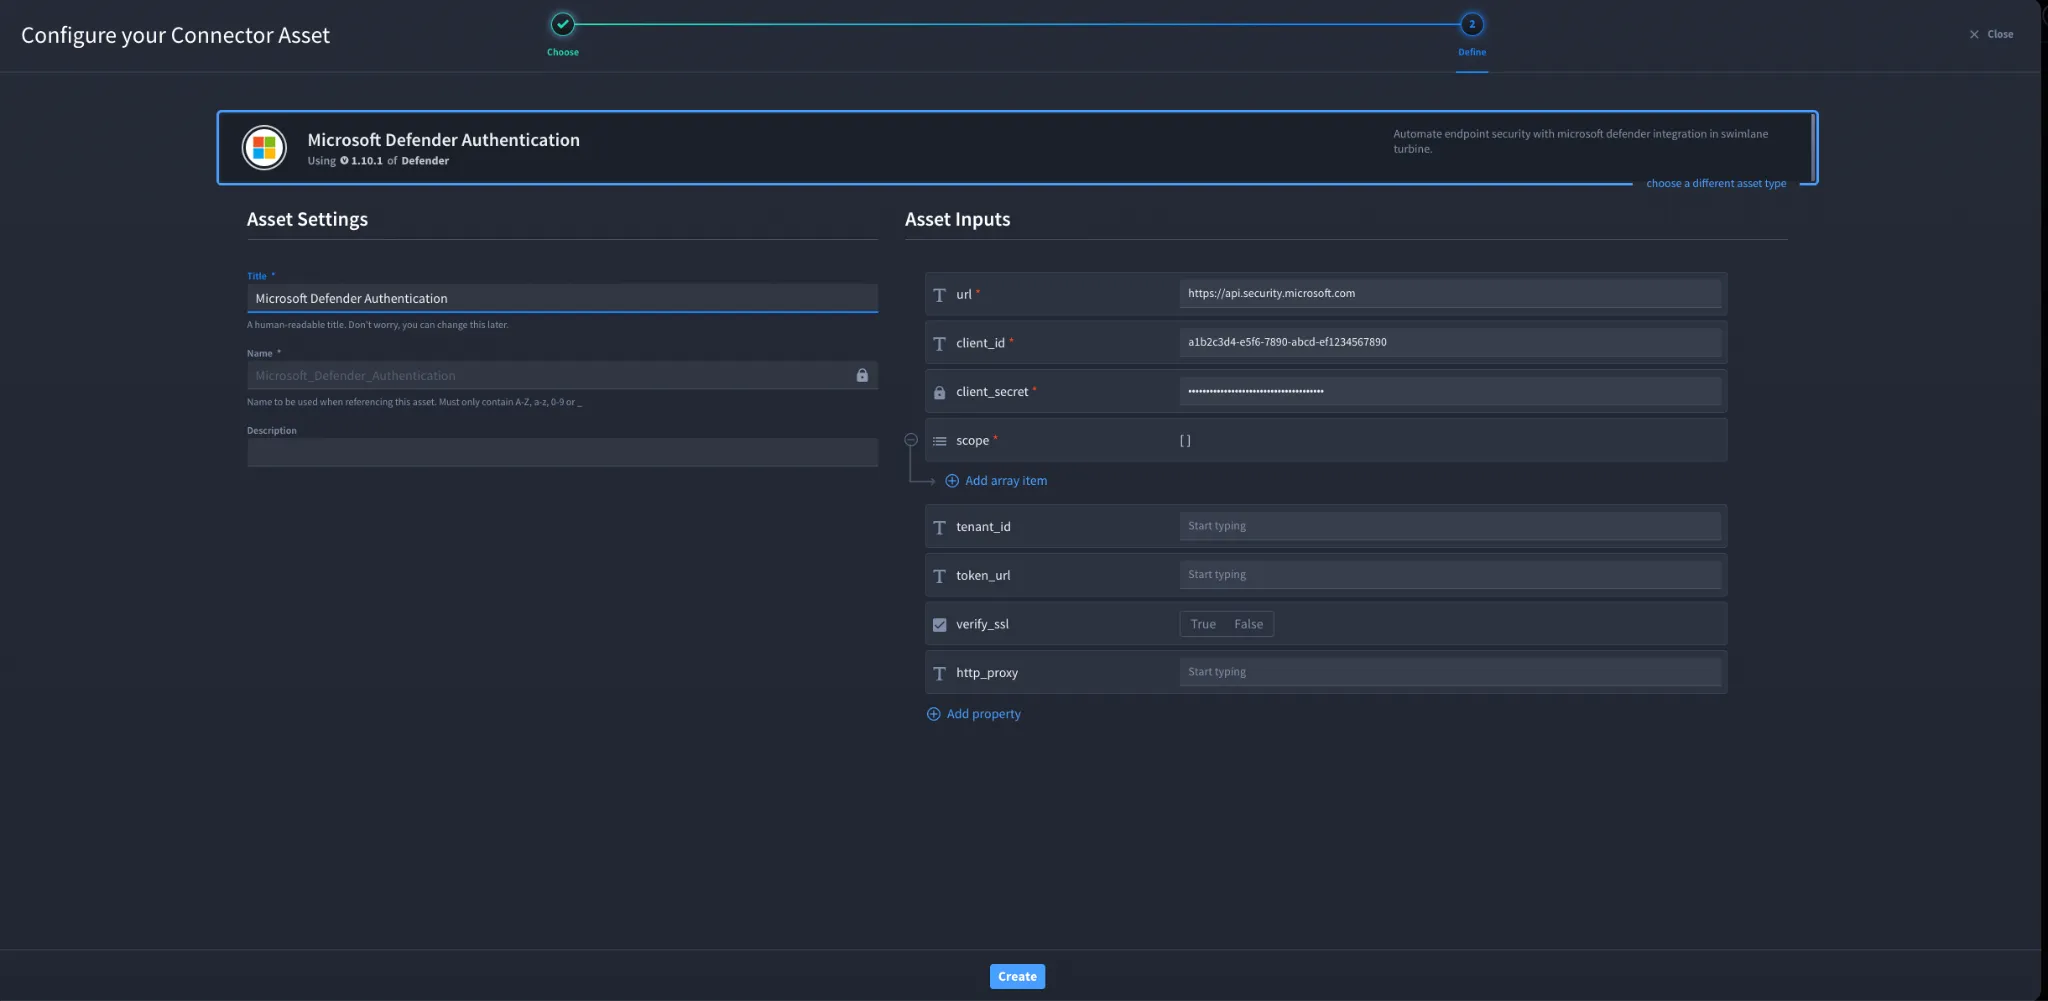Click the text-type icon beside client_id
The image size is (2048, 1001).
pyautogui.click(x=939, y=343)
